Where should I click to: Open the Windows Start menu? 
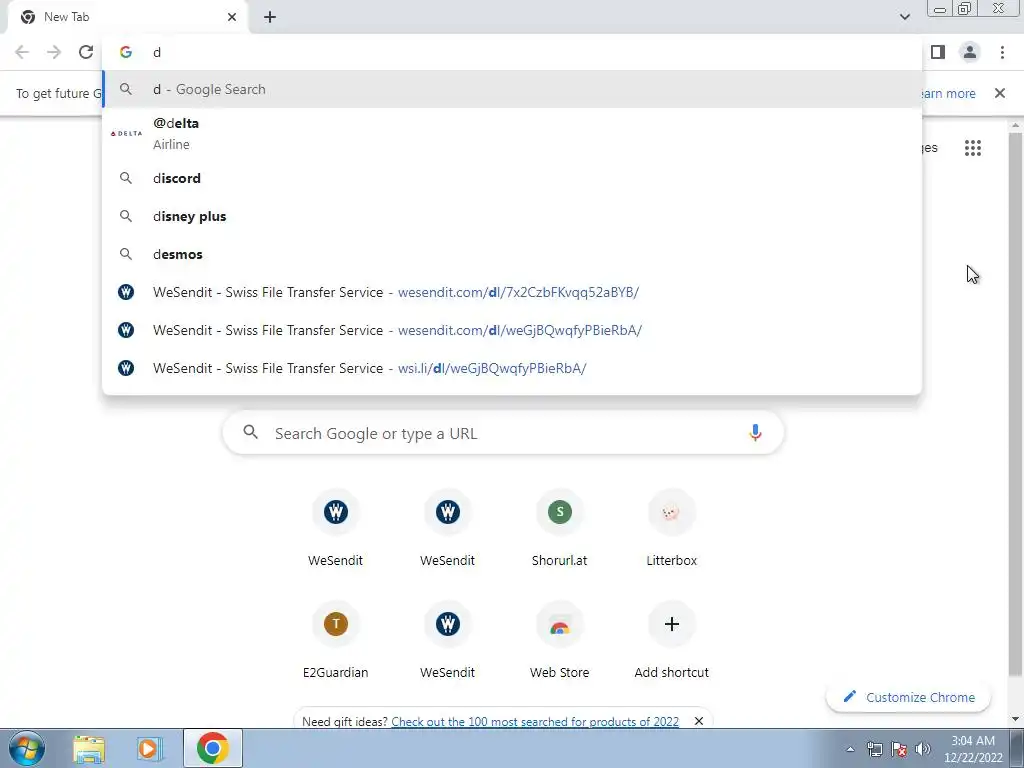click(x=27, y=748)
